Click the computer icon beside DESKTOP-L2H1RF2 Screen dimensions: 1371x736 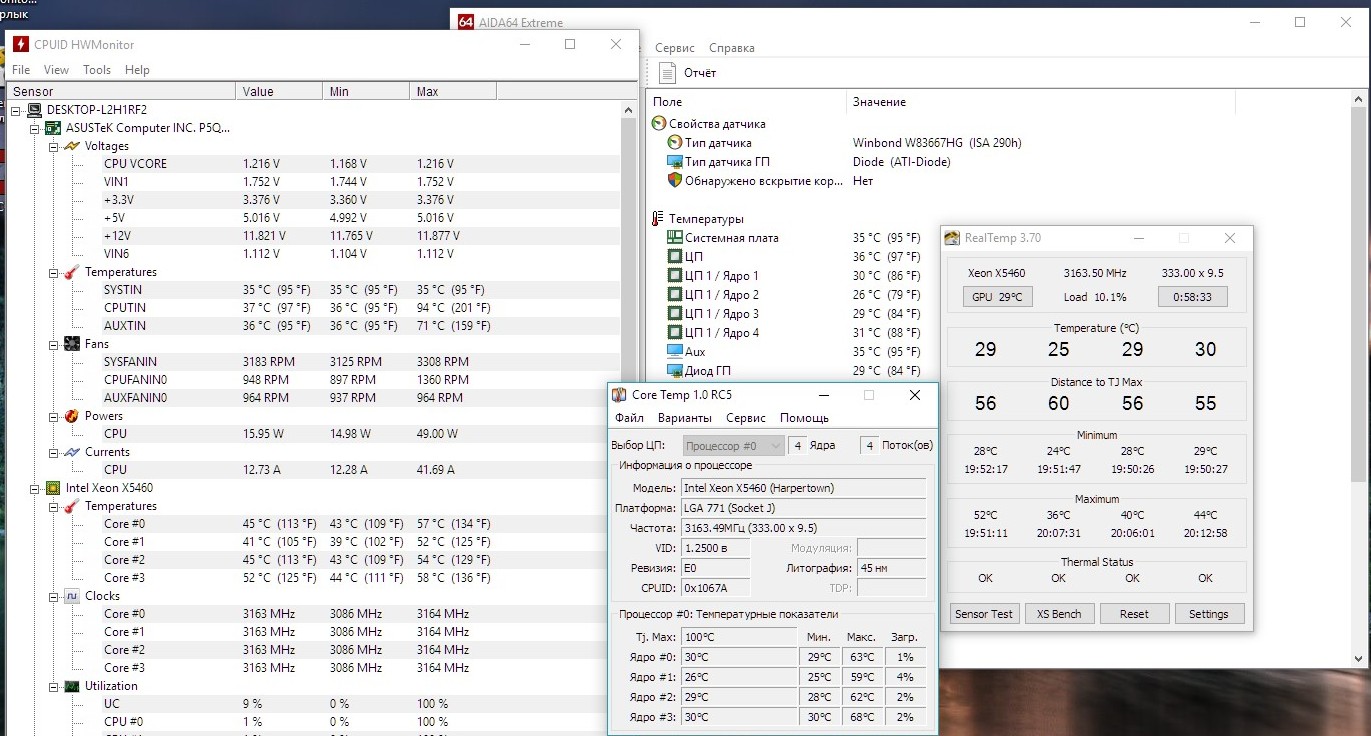tap(35, 110)
